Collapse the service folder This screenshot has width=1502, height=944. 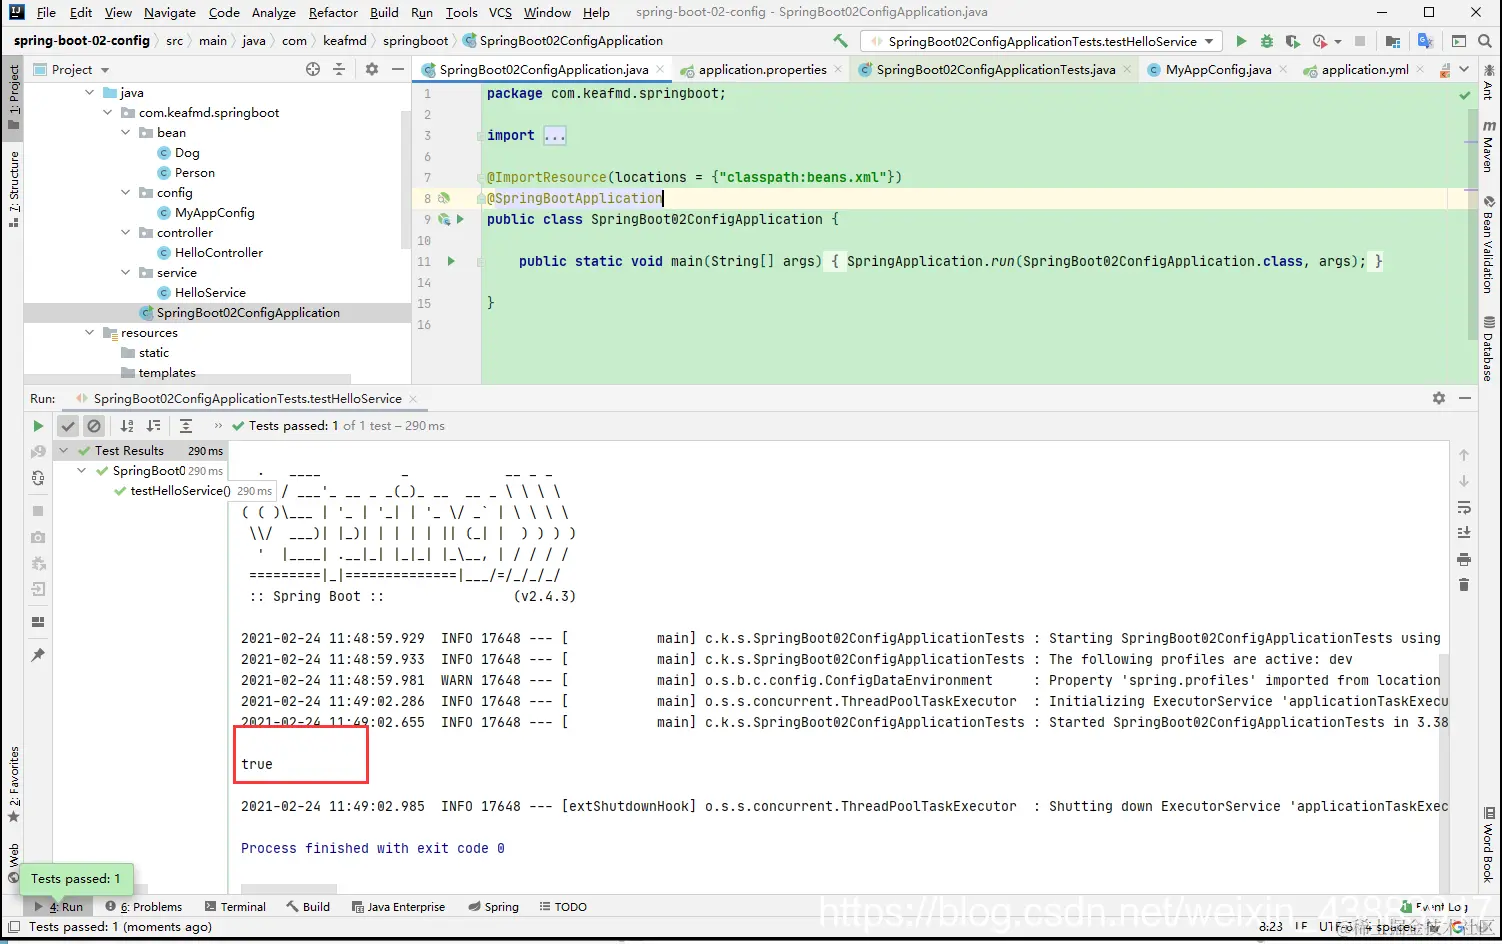click(x=126, y=273)
